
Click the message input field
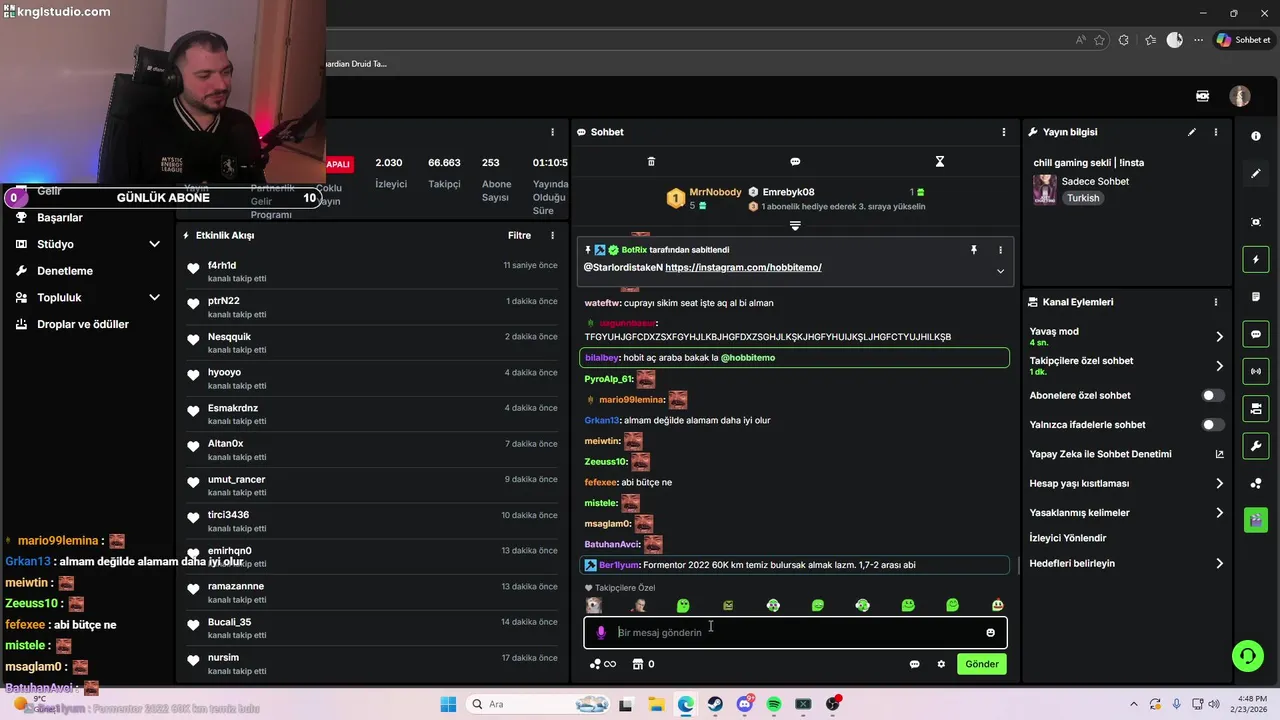click(x=795, y=632)
